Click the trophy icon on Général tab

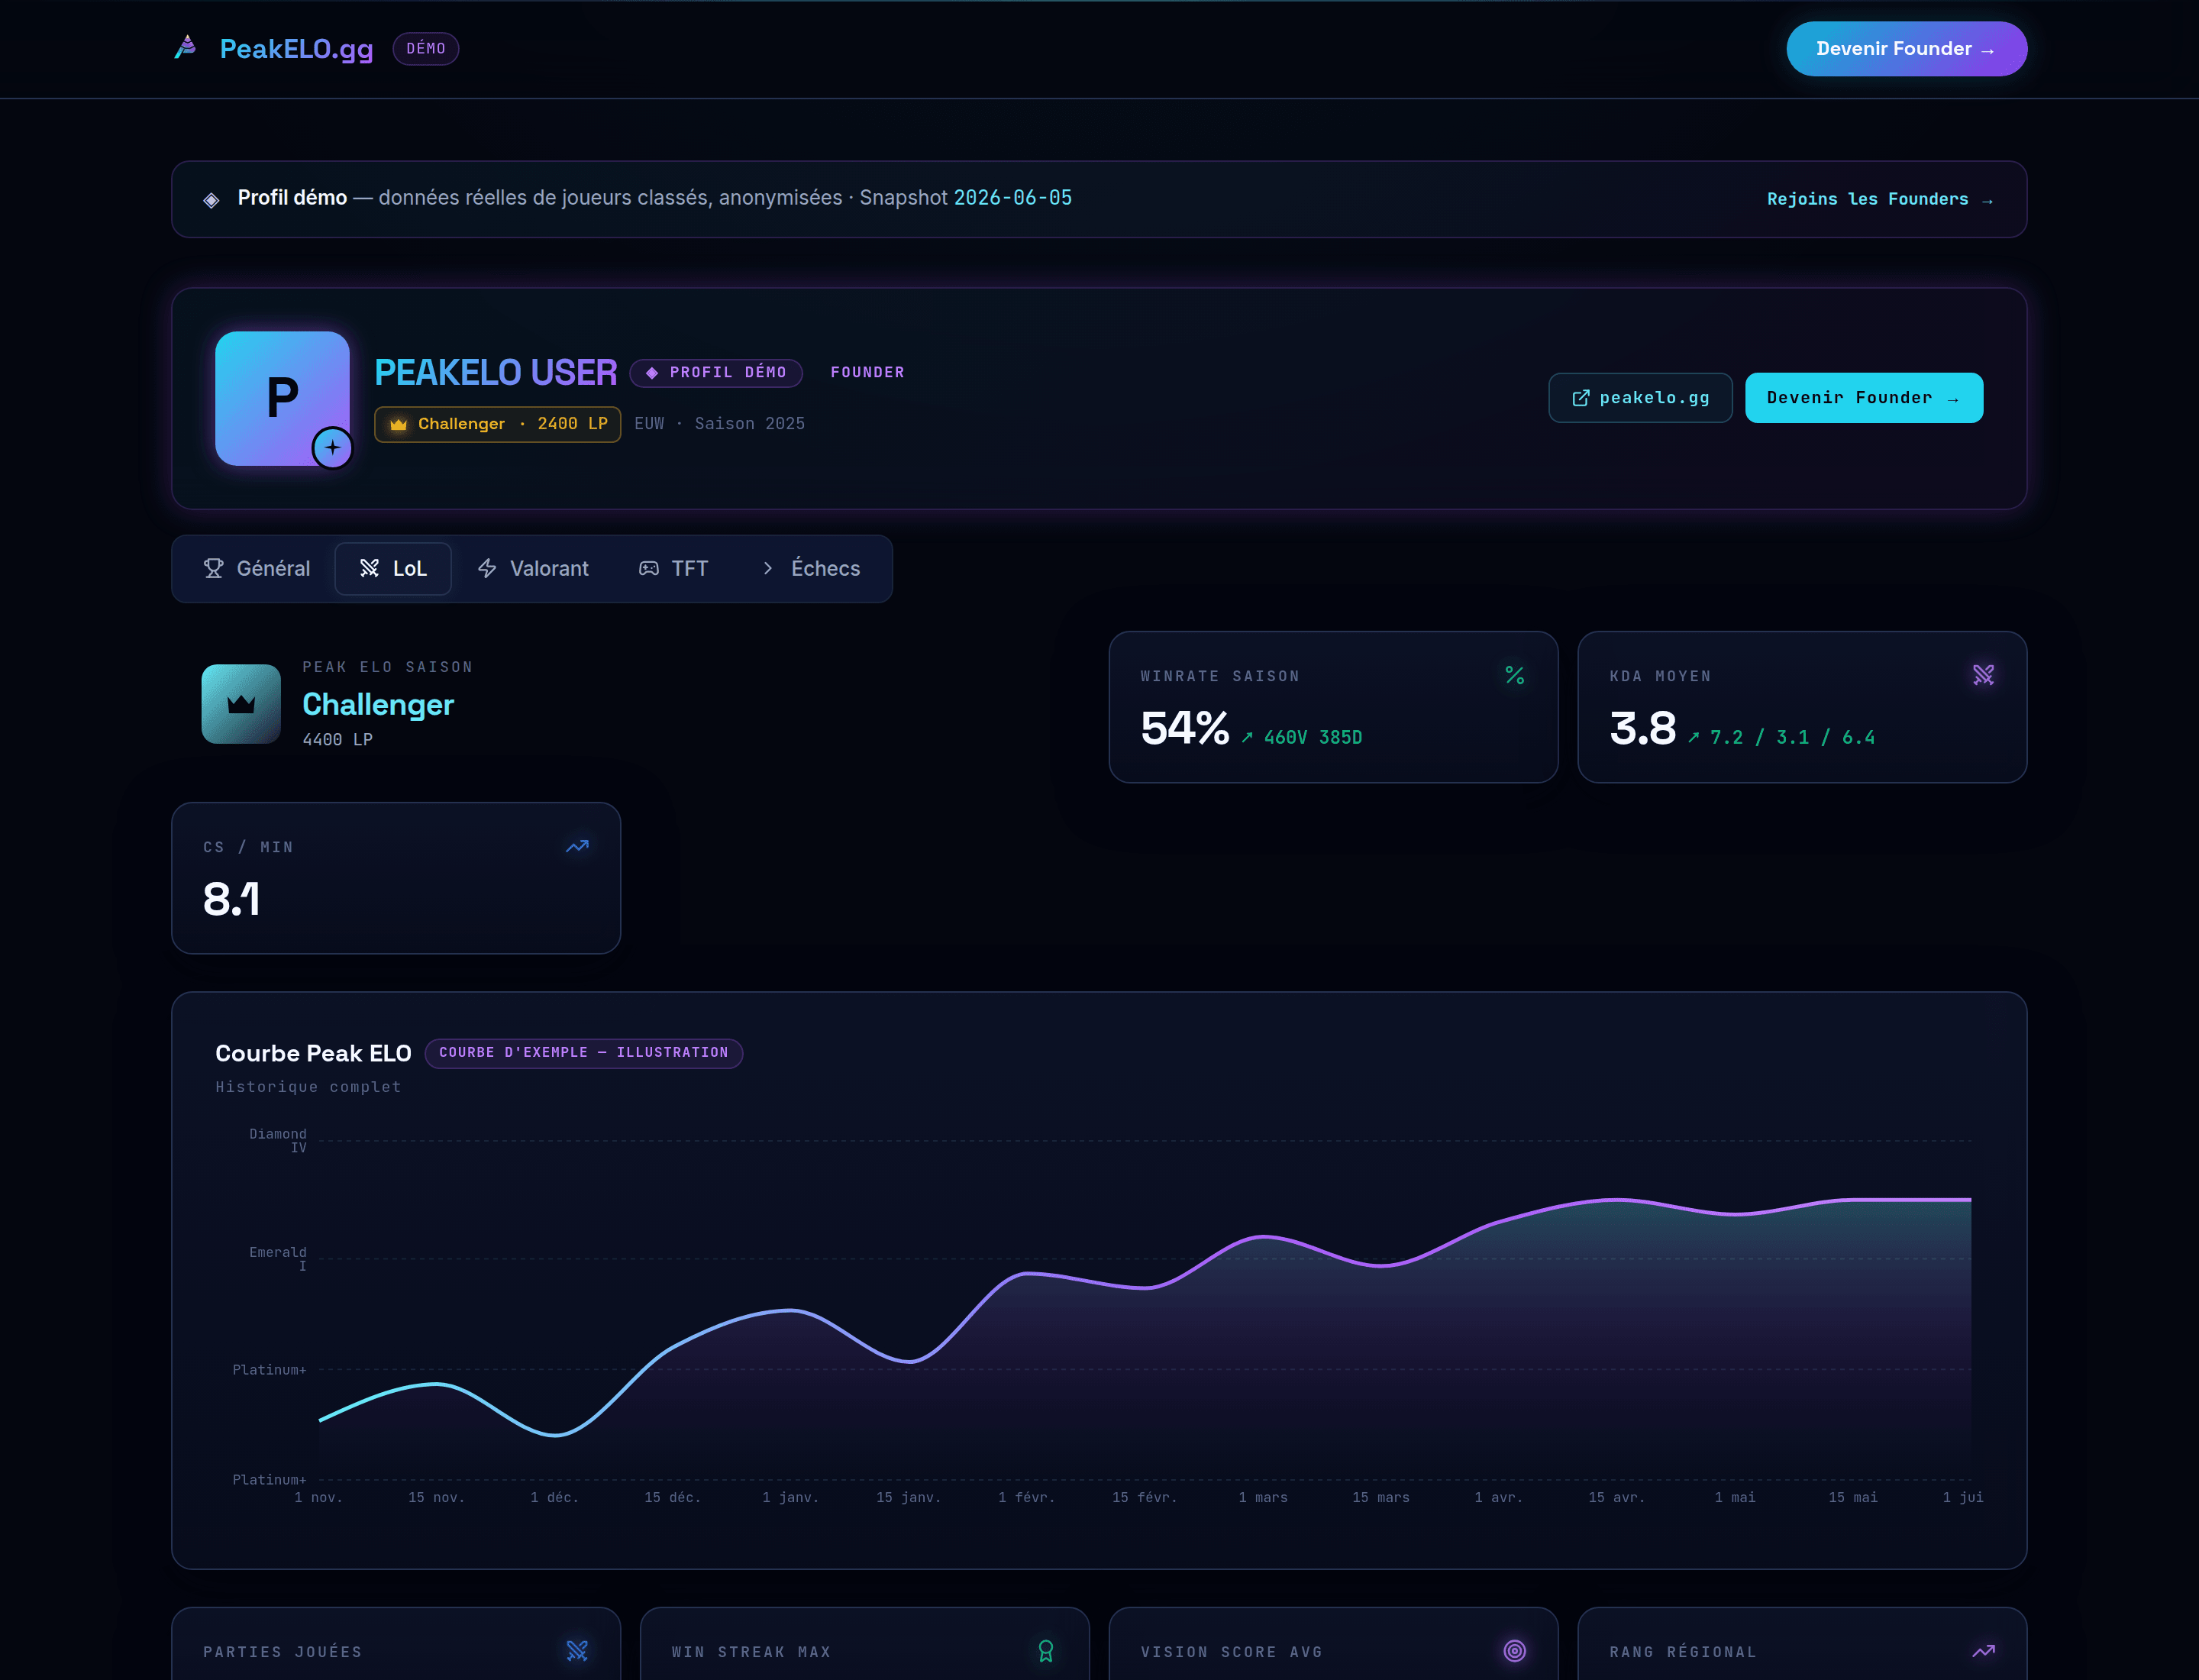214,568
